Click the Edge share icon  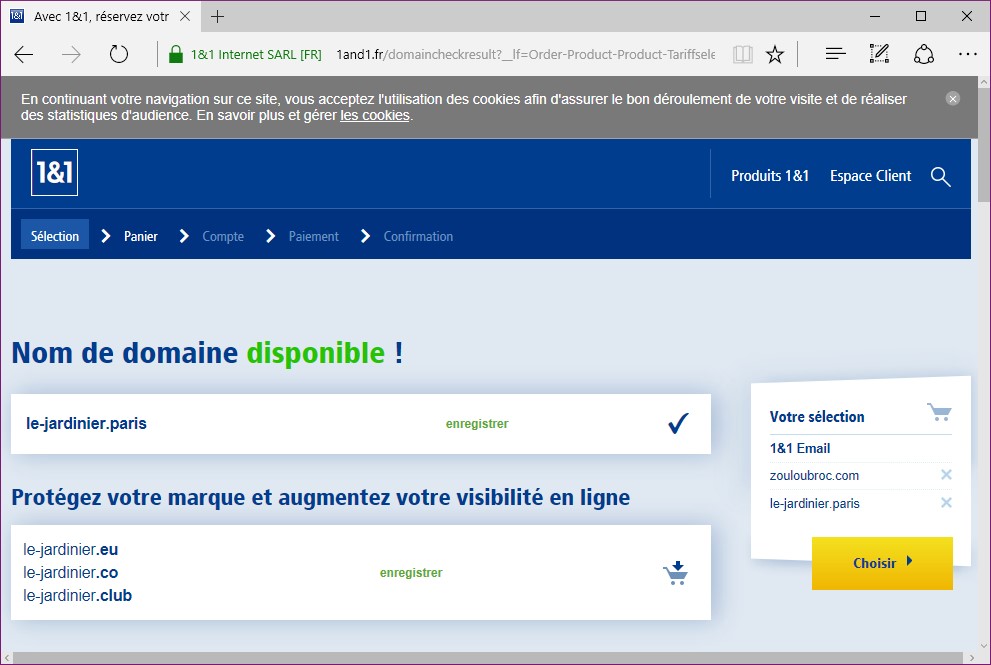pyautogui.click(x=924, y=55)
